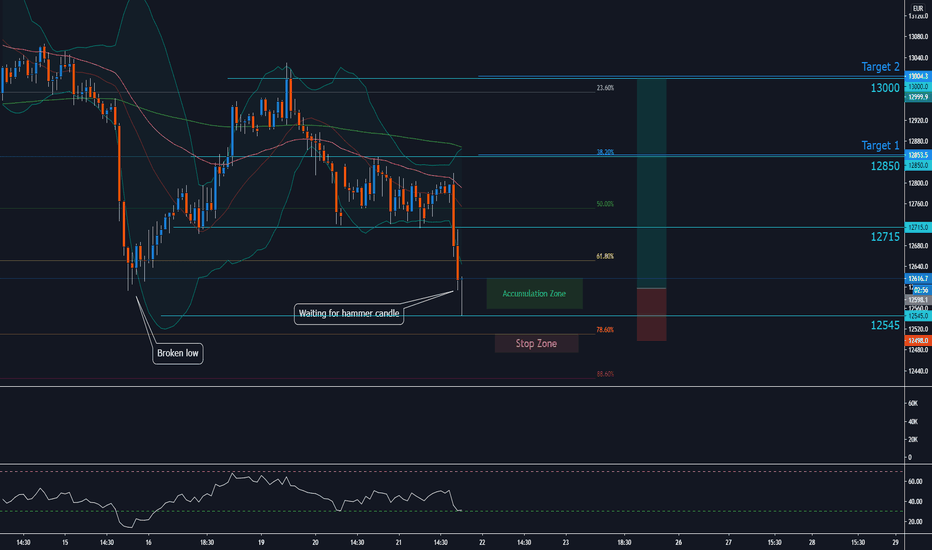Select the "Waiting for hammer candle" callout
The height and width of the screenshot is (550, 932).
(x=349, y=313)
